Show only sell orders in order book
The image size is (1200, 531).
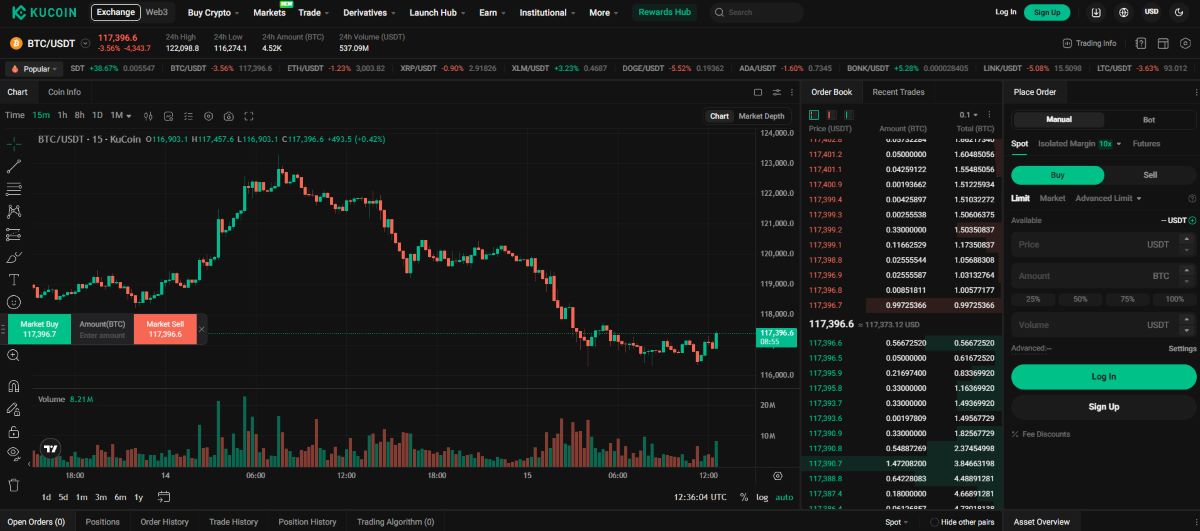tap(832, 115)
